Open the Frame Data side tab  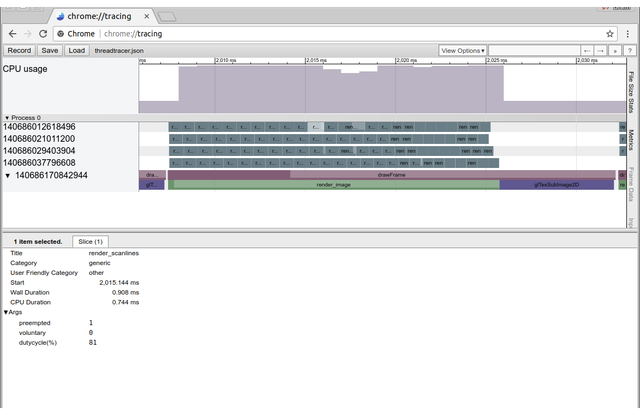(631, 184)
